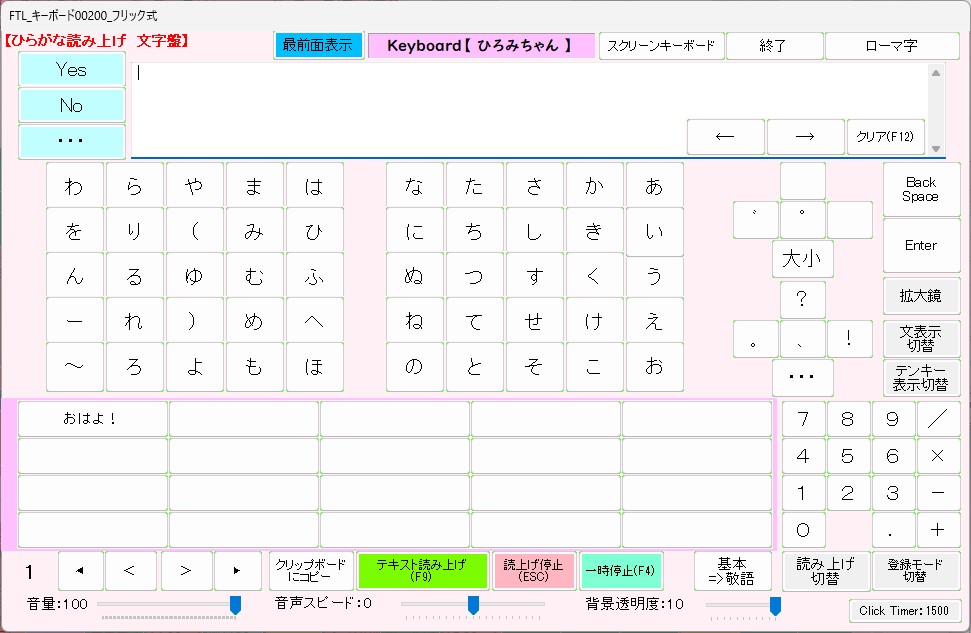Select the おはよ! preset phrase
This screenshot has width=971, height=633.
[92, 419]
